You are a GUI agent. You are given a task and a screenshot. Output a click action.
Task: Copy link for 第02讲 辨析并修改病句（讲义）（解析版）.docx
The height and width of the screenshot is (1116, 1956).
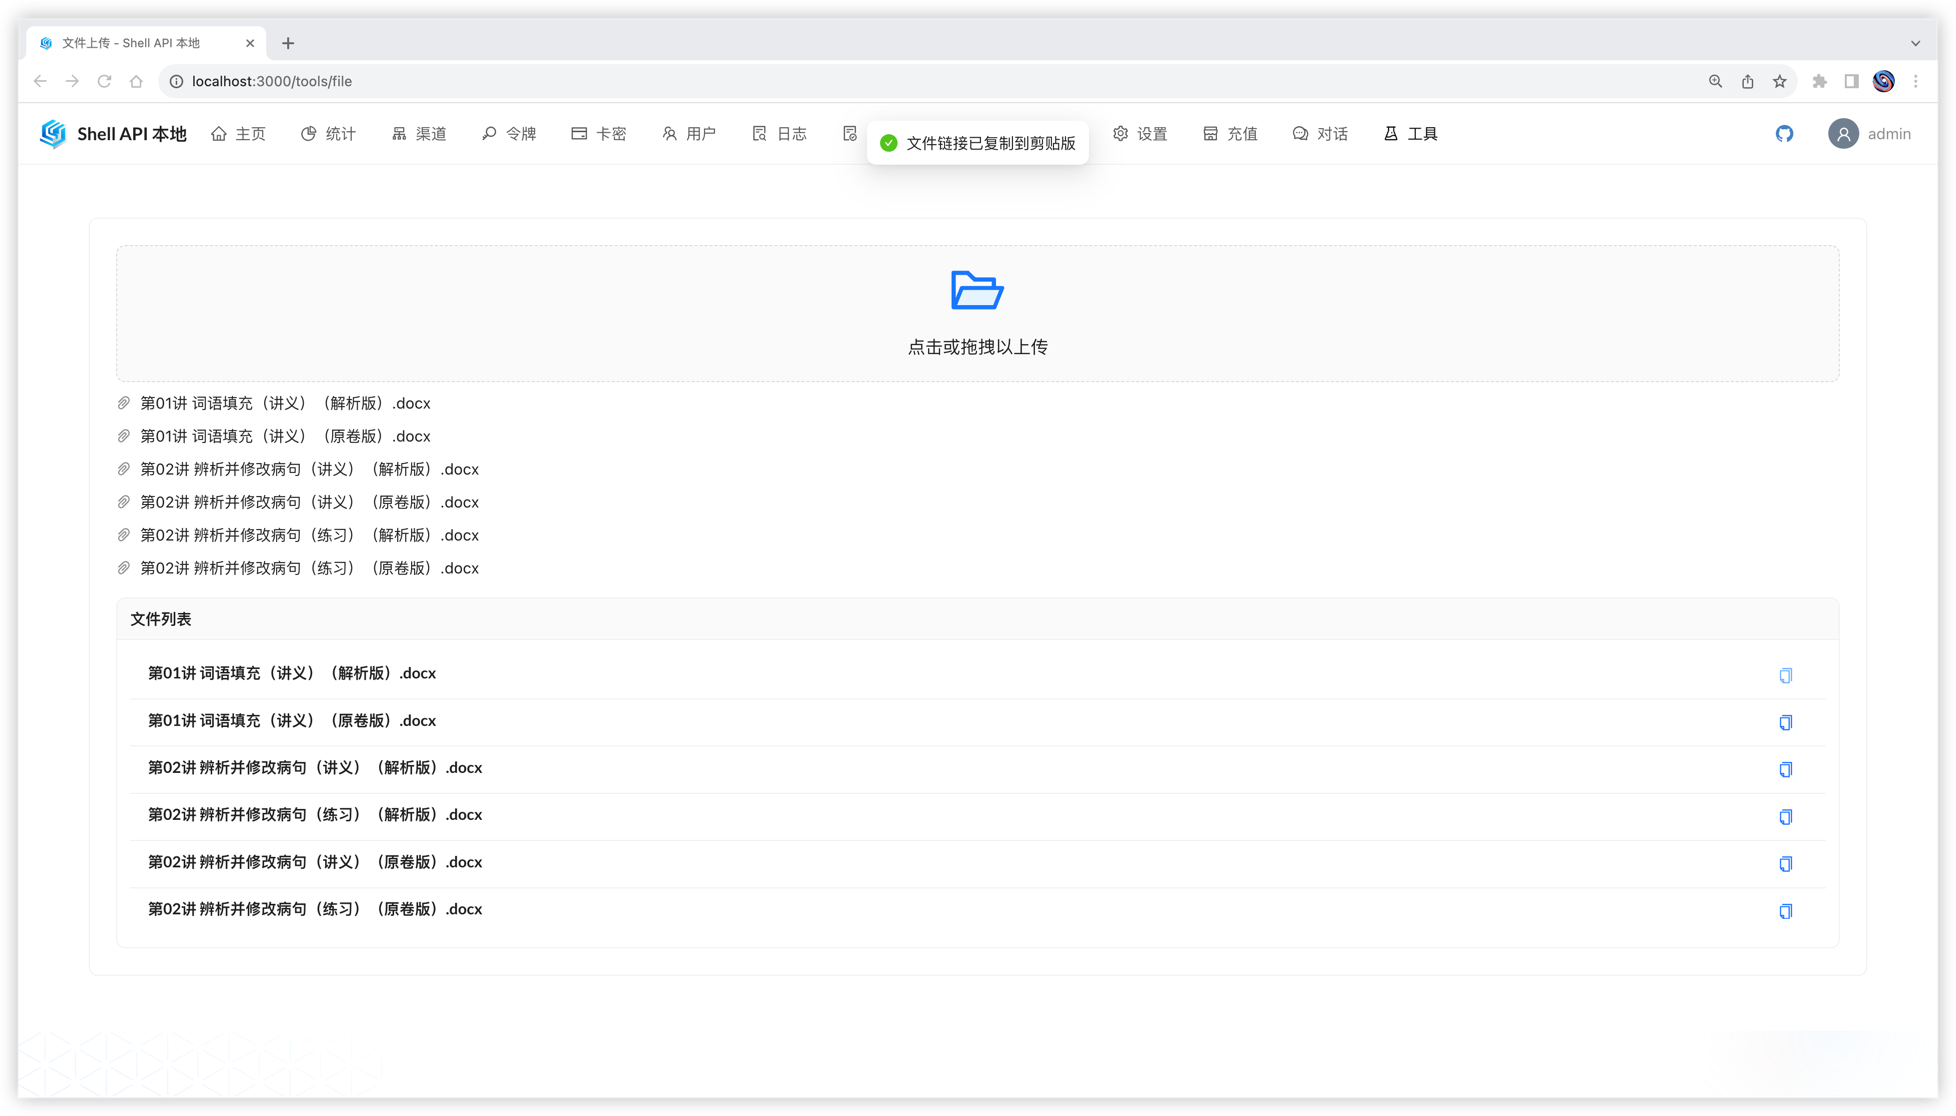[x=1785, y=770]
